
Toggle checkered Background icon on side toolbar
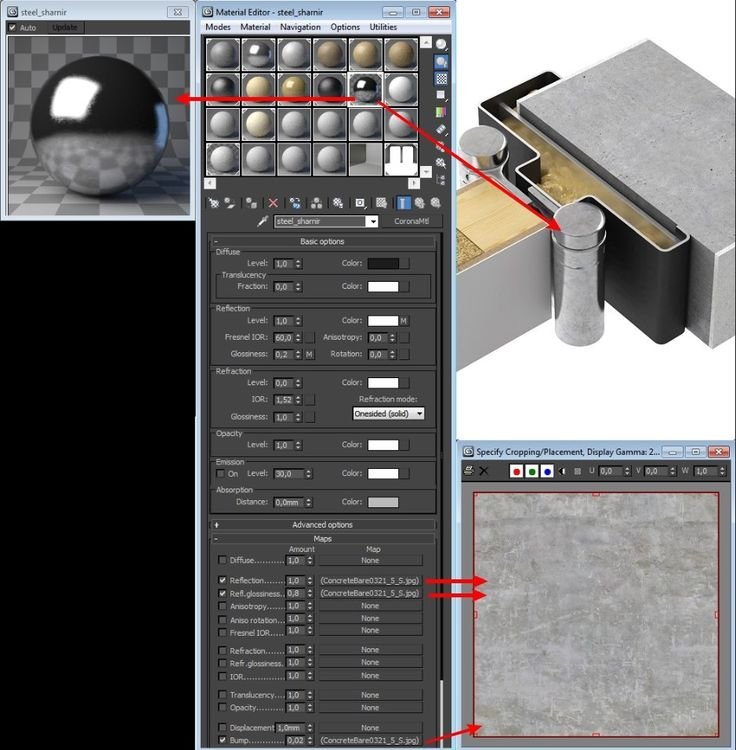441,78
